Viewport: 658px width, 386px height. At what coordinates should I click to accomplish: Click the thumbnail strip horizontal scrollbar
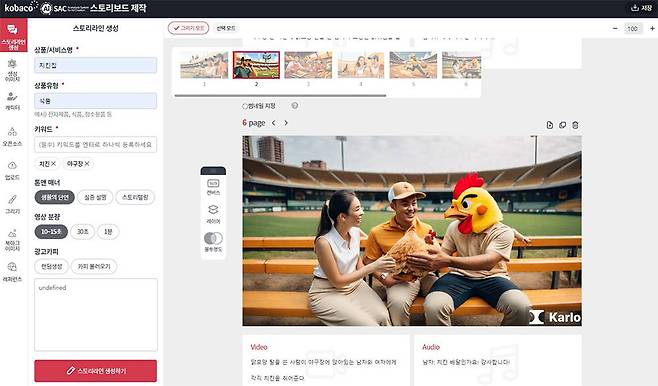pyautogui.click(x=280, y=96)
